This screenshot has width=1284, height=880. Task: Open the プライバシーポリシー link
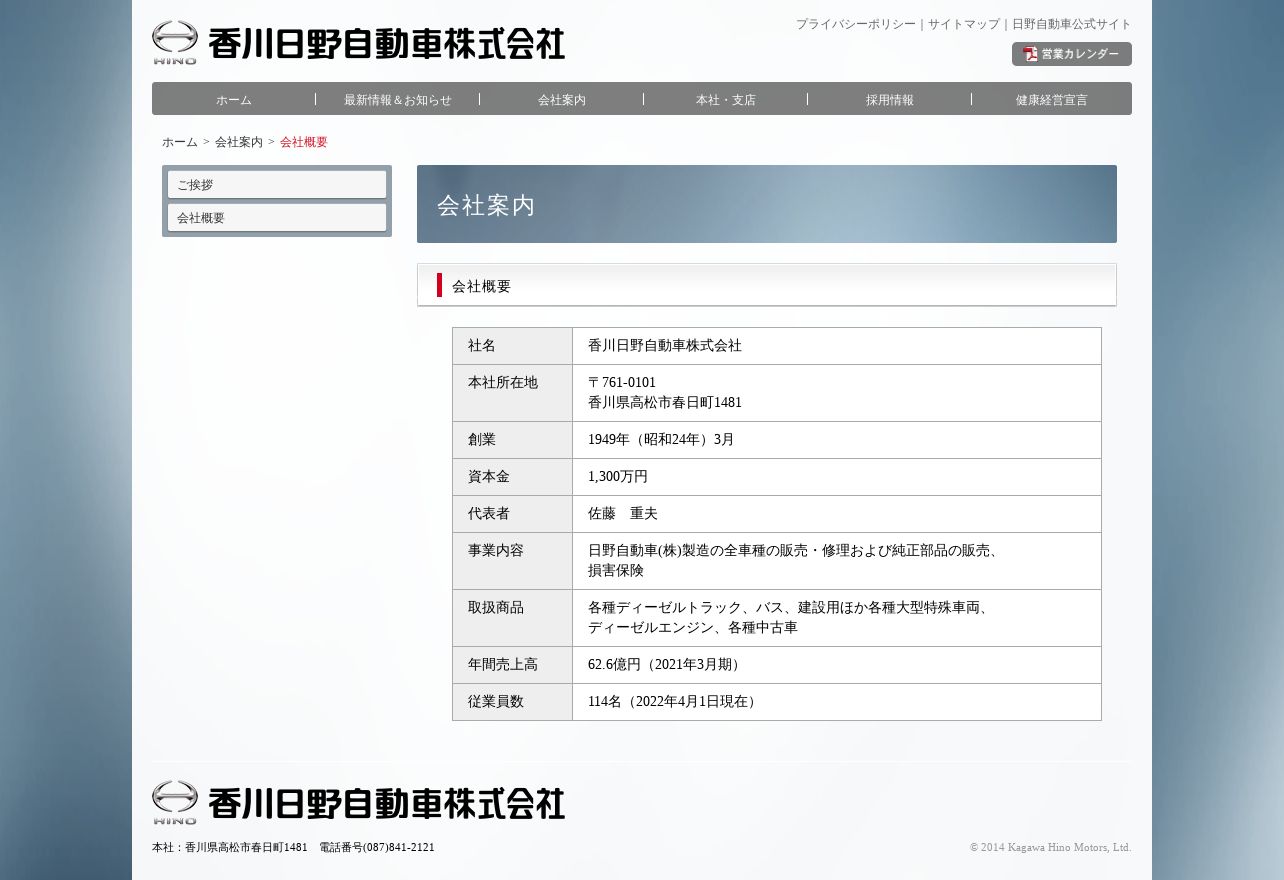coord(856,24)
